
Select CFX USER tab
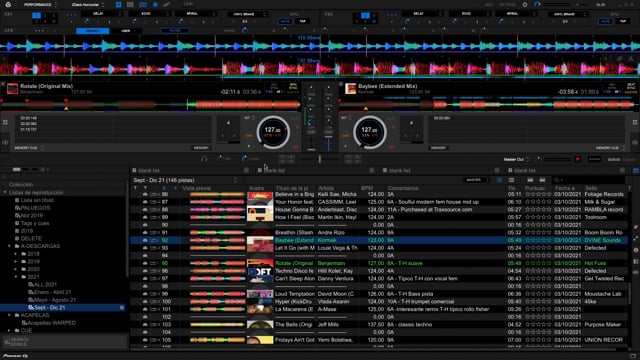pyautogui.click(x=126, y=31)
